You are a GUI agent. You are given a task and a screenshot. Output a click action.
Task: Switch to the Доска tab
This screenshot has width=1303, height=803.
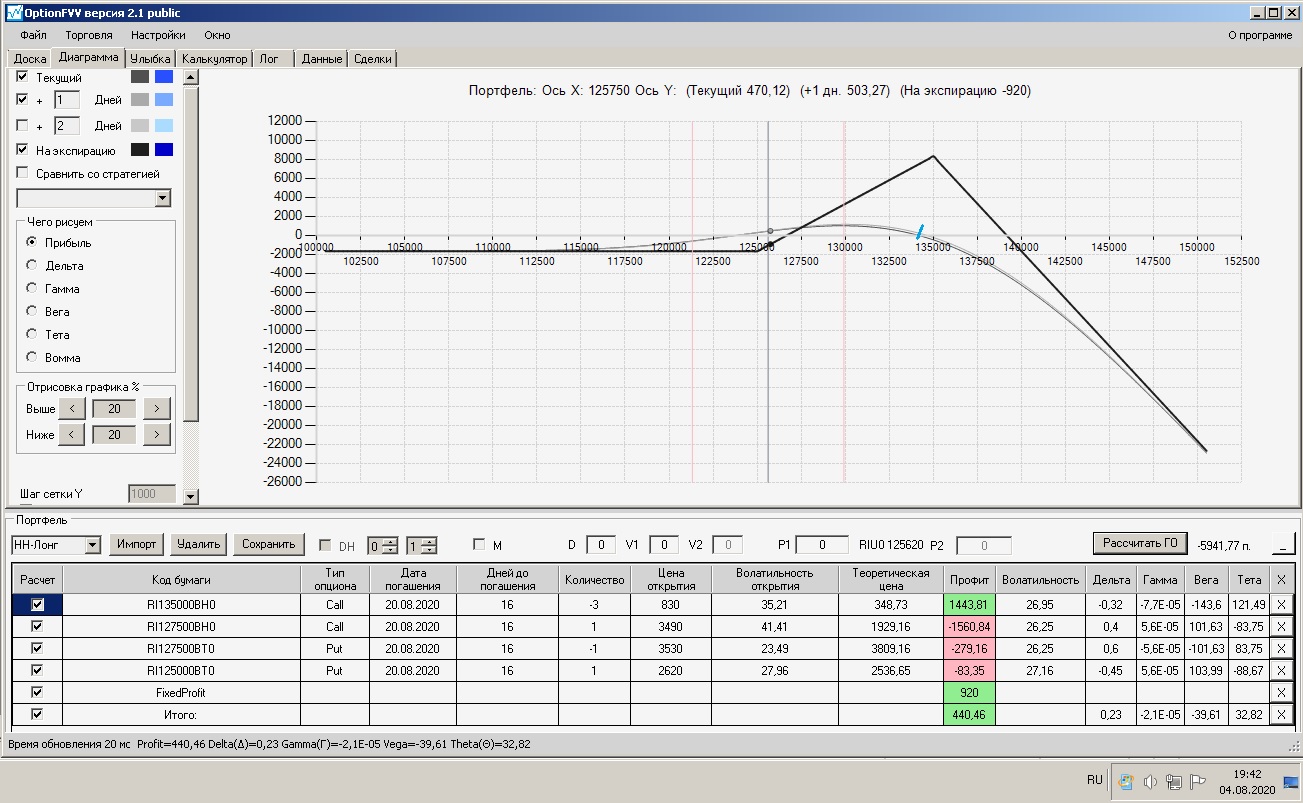pyautogui.click(x=30, y=59)
